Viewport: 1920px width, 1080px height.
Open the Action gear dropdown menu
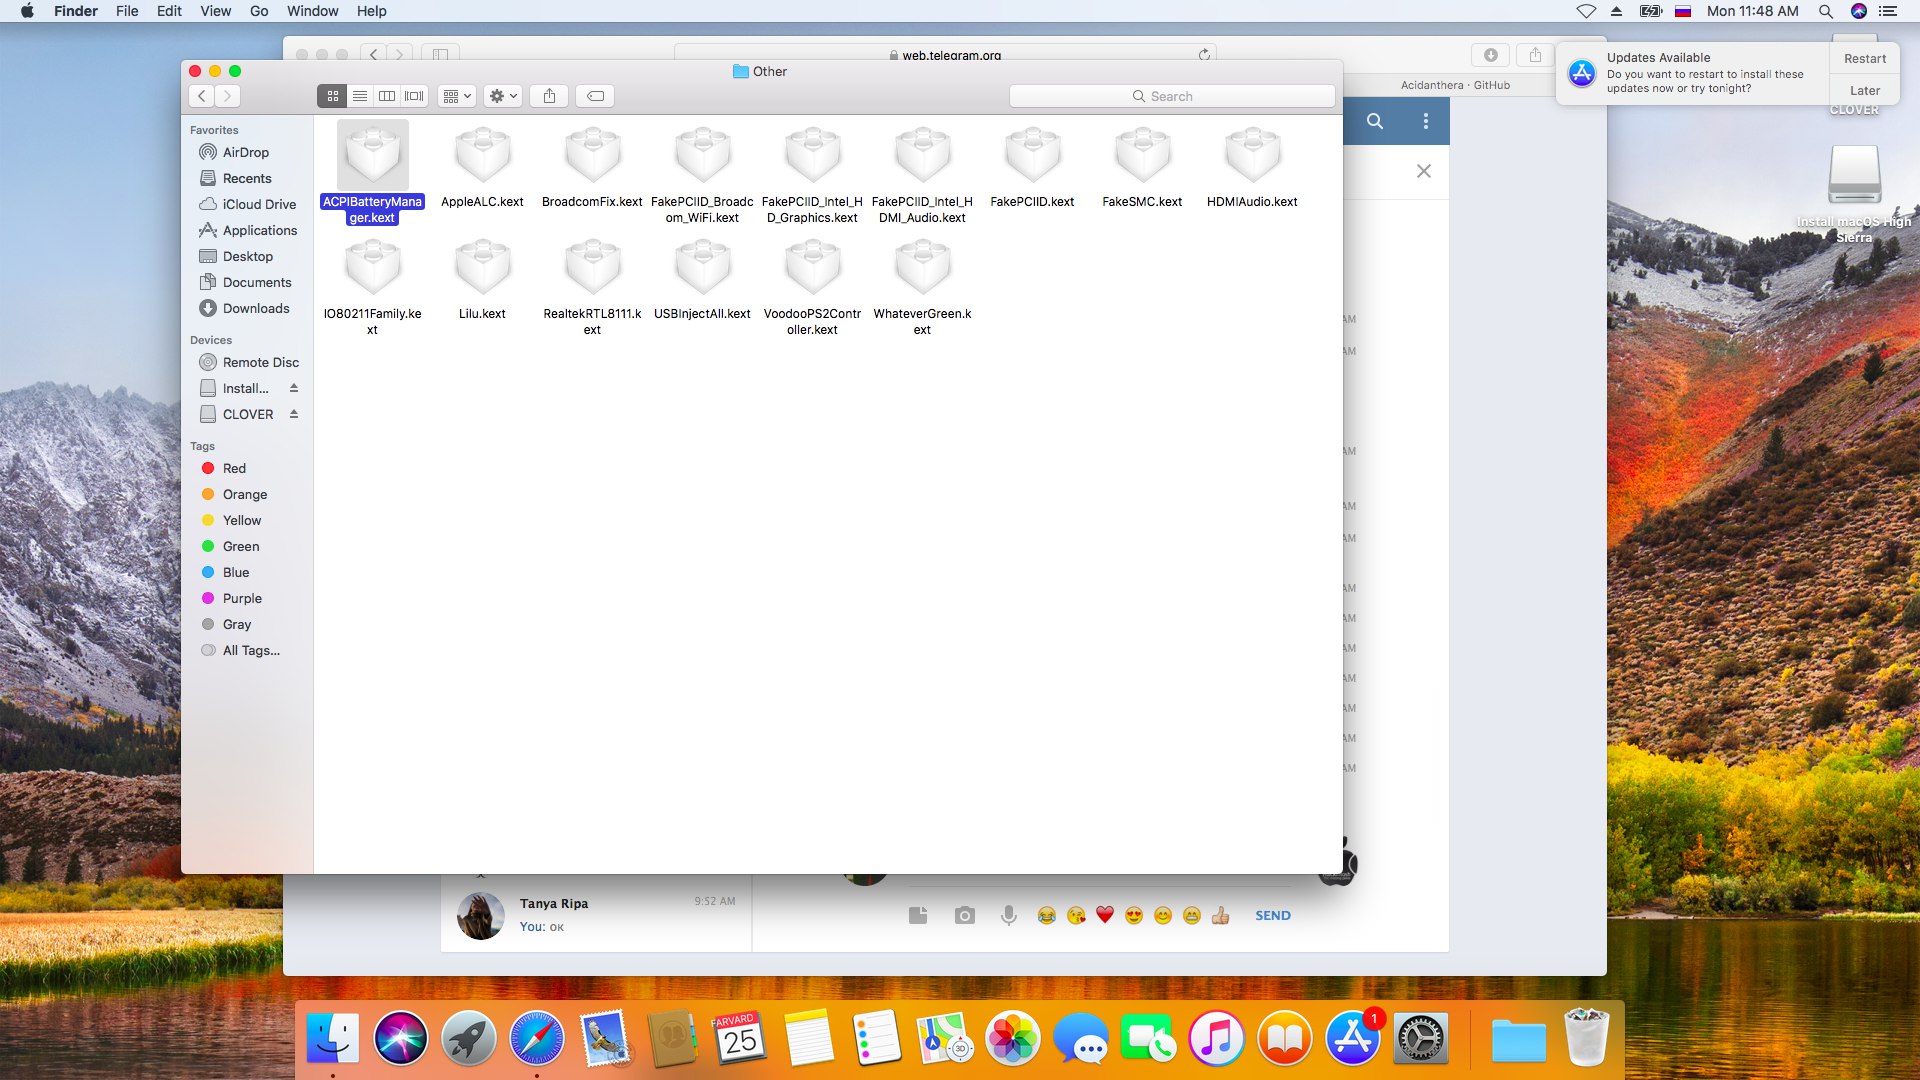point(503,96)
